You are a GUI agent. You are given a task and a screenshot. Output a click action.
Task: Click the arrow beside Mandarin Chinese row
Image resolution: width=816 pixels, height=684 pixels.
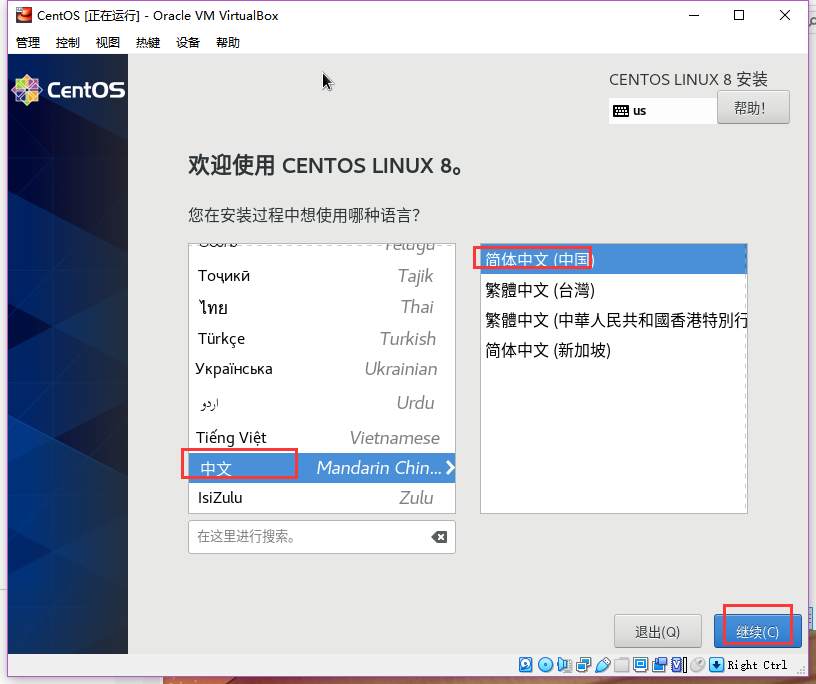(450, 467)
